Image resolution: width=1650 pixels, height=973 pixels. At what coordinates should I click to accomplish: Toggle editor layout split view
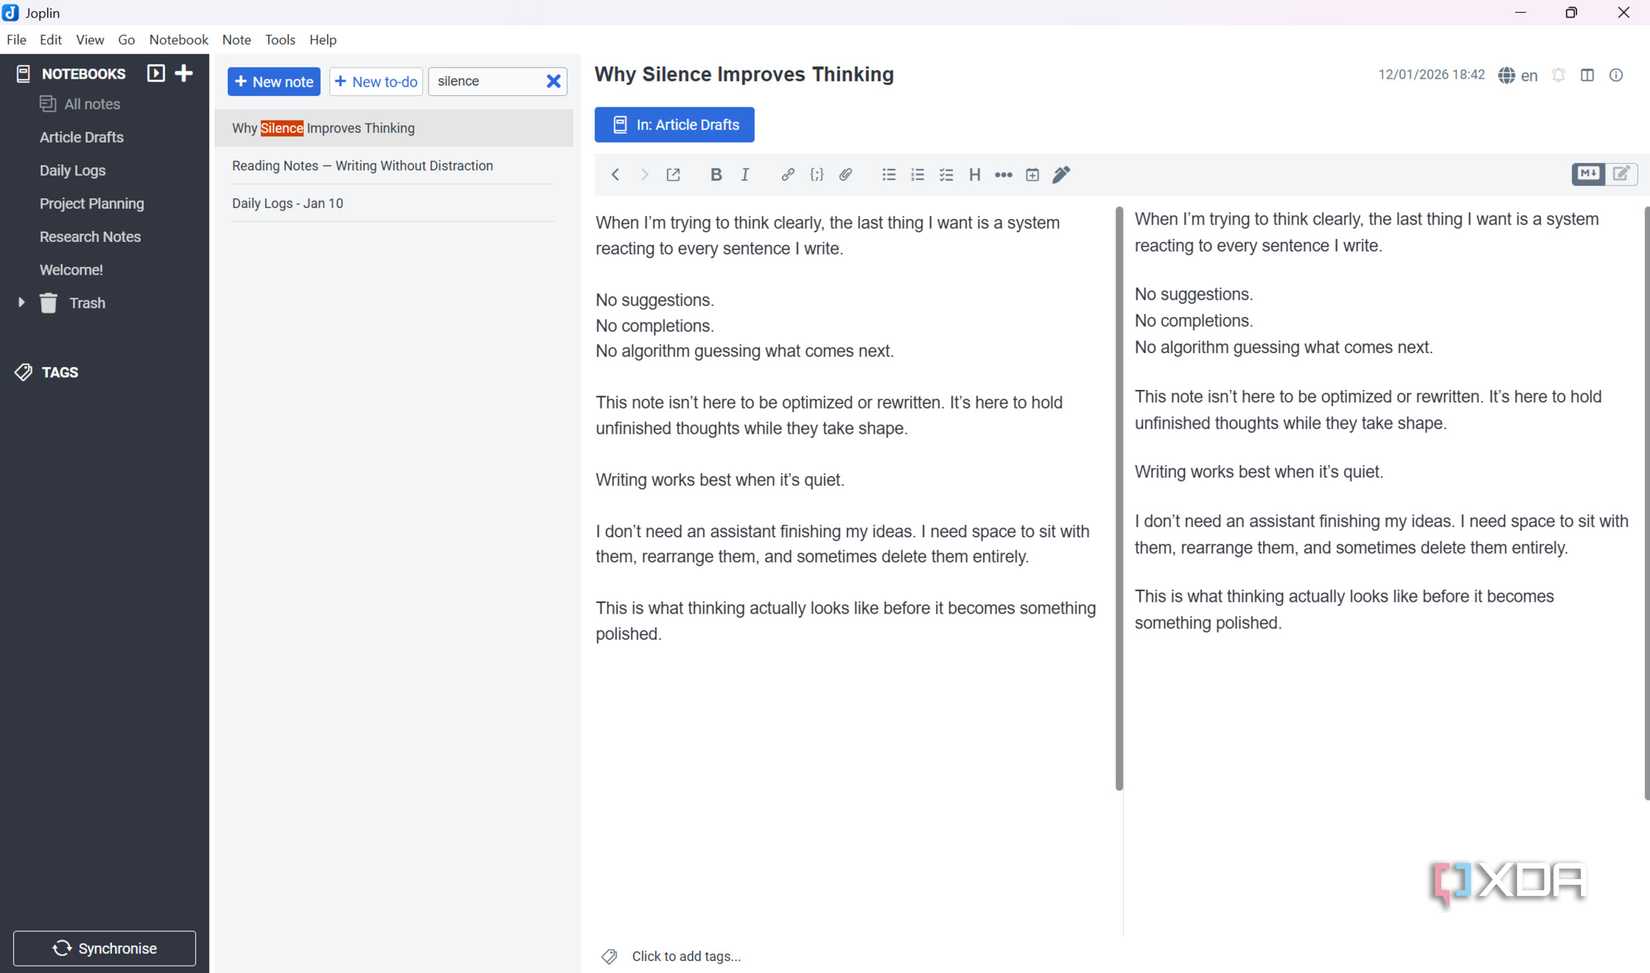1587,75
